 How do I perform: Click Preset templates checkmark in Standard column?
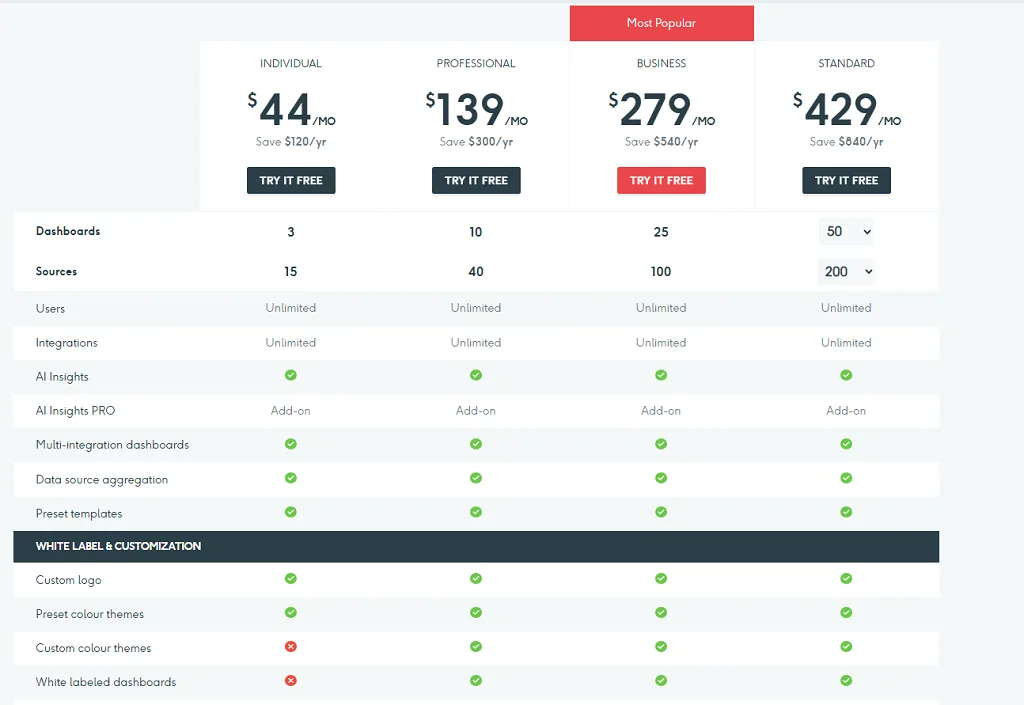coord(846,512)
